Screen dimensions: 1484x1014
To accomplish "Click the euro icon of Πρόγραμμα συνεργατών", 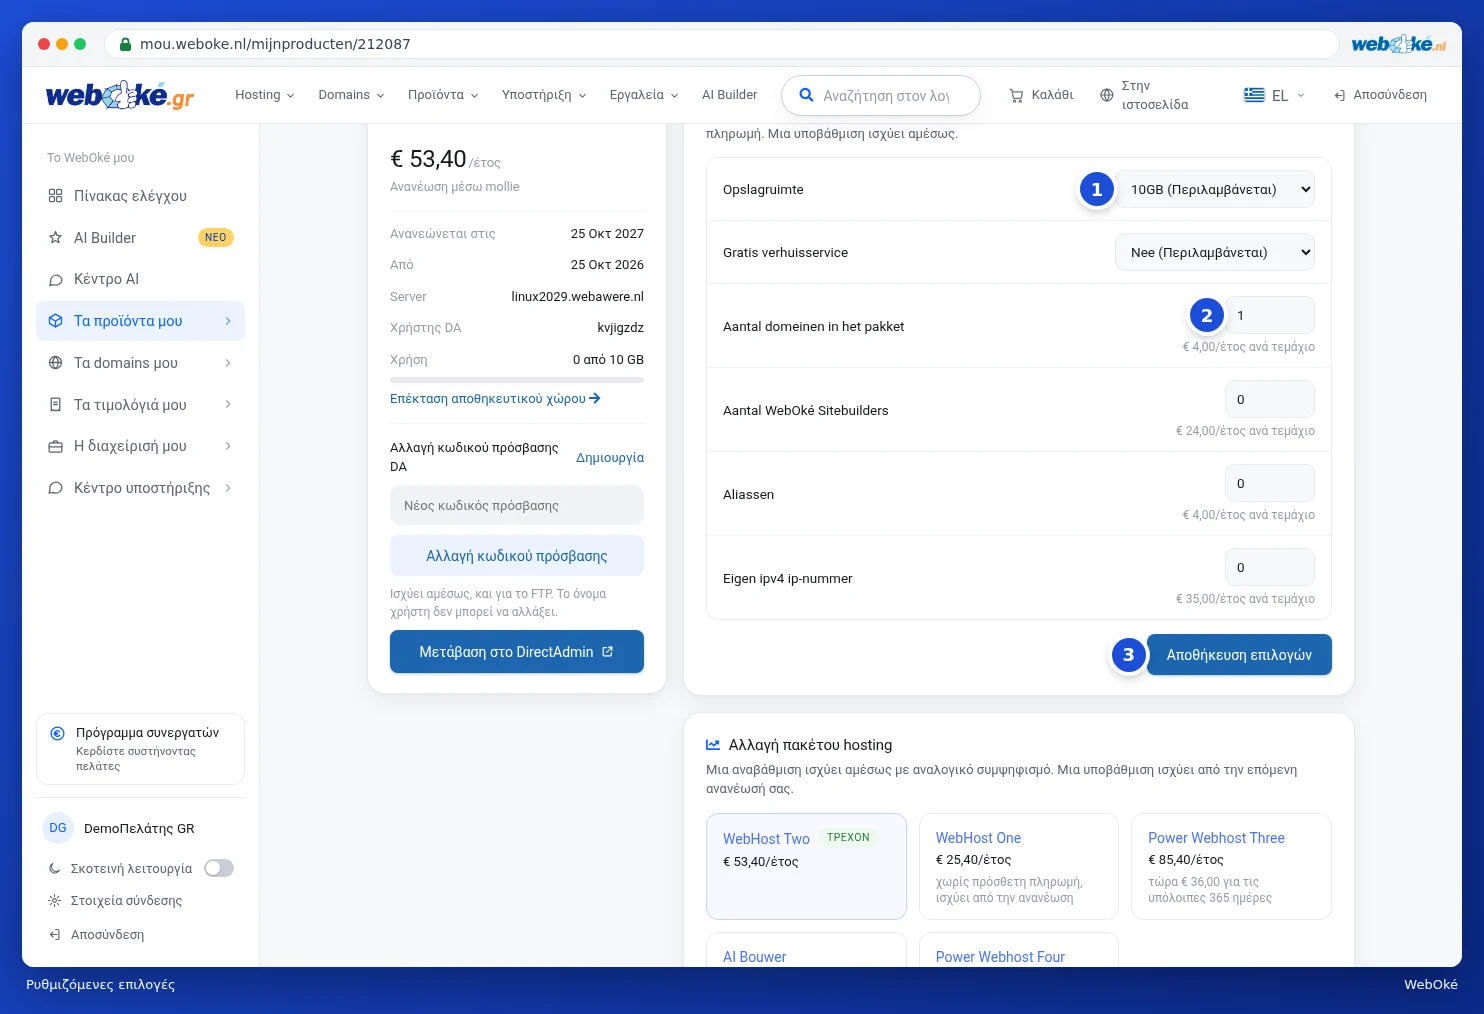I will [58, 733].
